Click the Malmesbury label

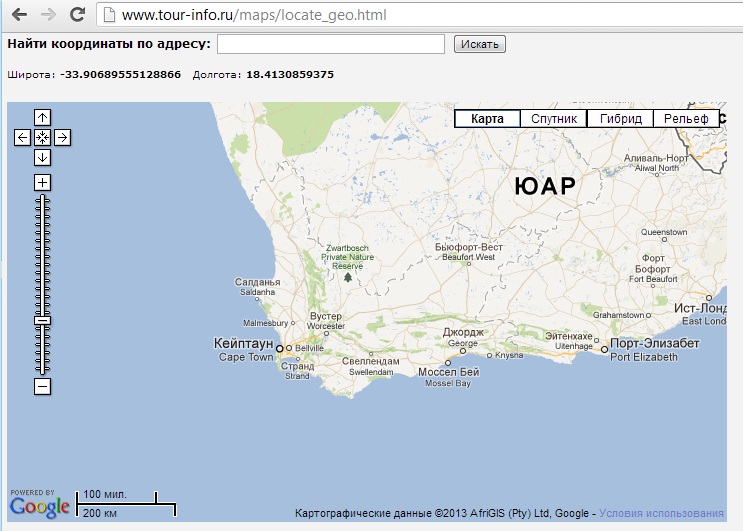click(265, 323)
